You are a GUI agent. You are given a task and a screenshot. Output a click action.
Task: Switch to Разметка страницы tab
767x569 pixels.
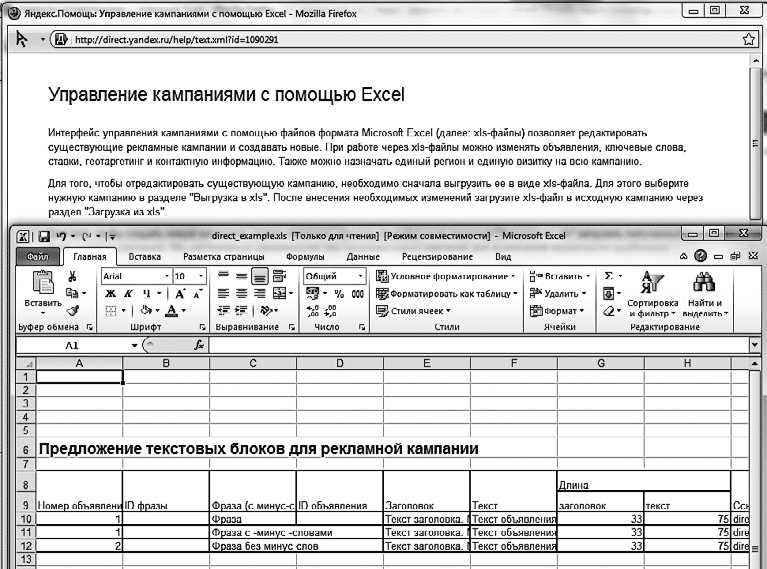(224, 257)
